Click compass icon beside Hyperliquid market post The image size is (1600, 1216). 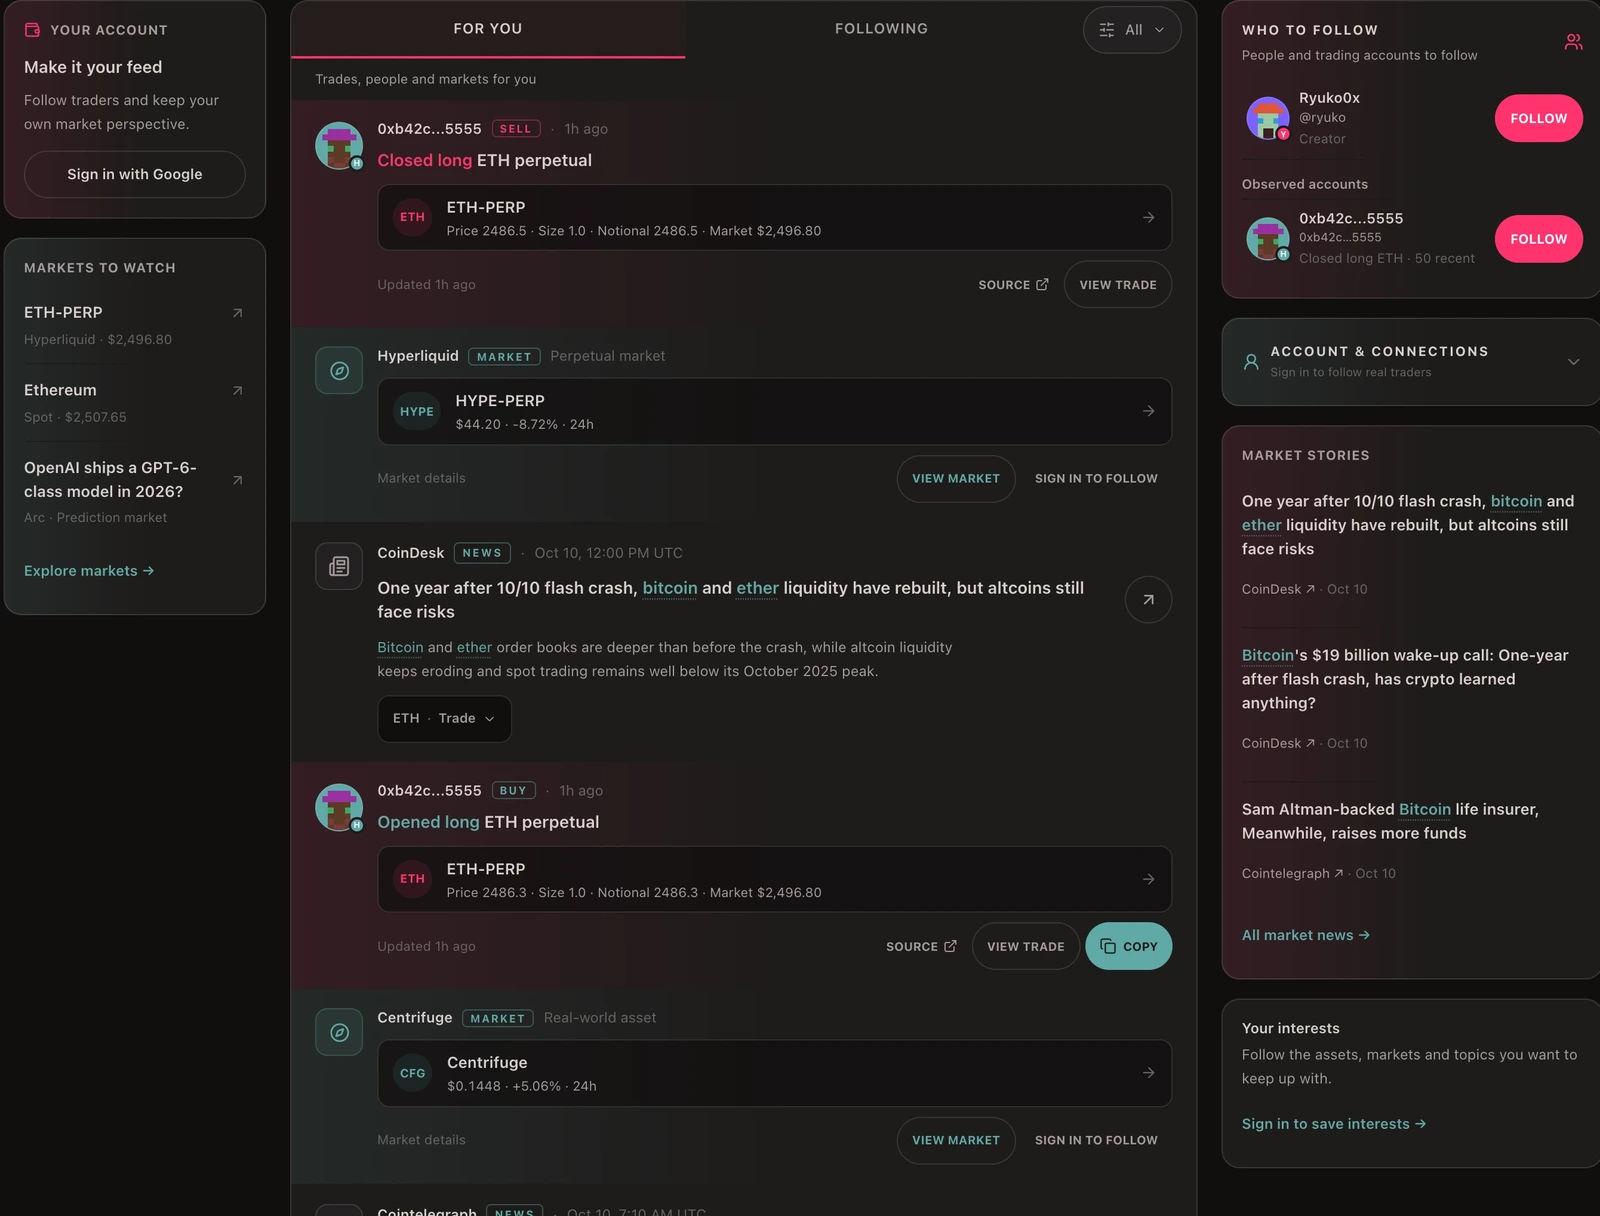coord(339,371)
